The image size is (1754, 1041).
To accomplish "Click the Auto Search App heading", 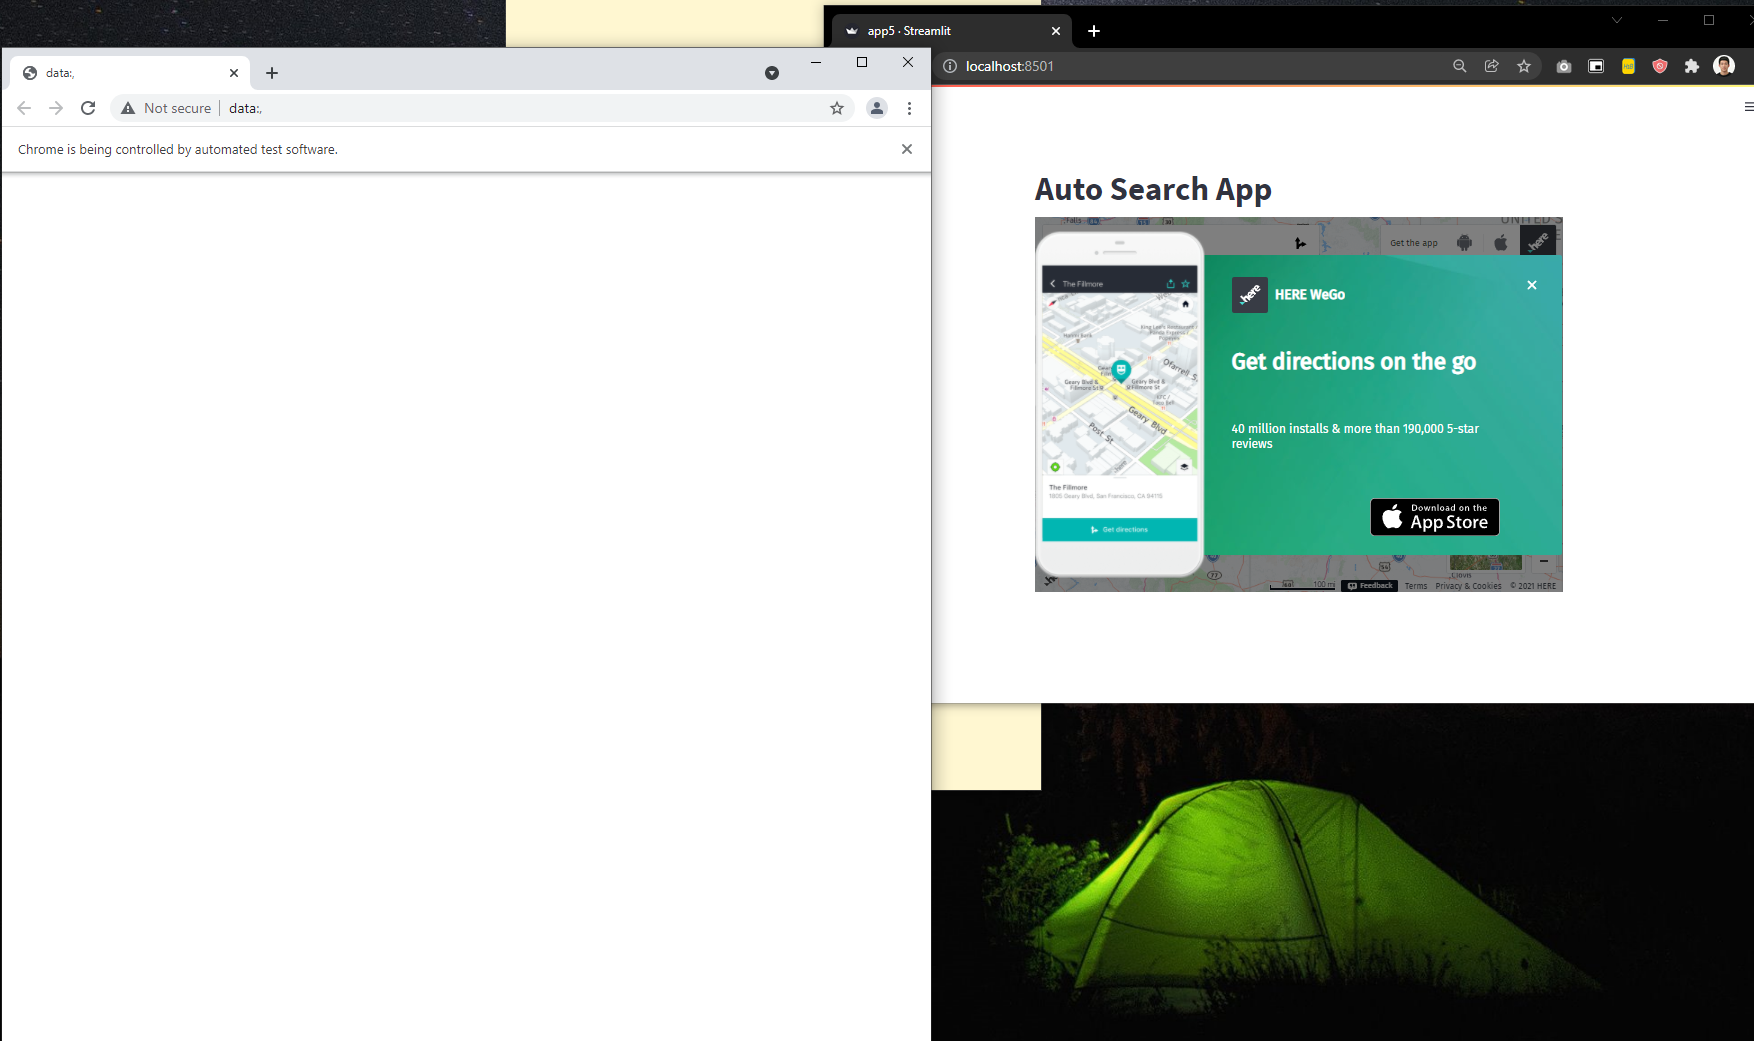I will click(1153, 189).
